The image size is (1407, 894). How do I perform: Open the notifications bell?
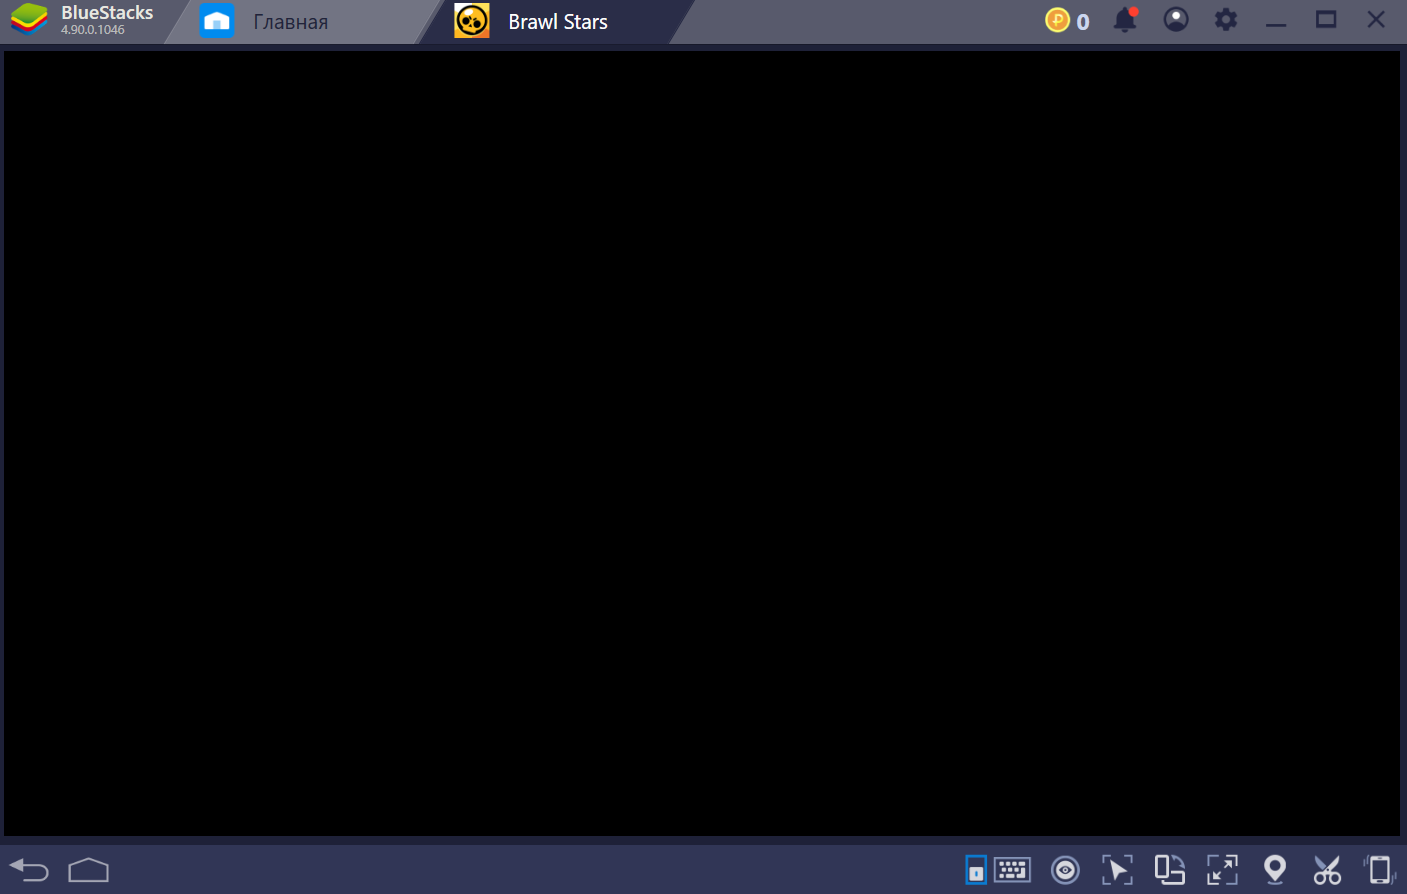click(x=1125, y=20)
